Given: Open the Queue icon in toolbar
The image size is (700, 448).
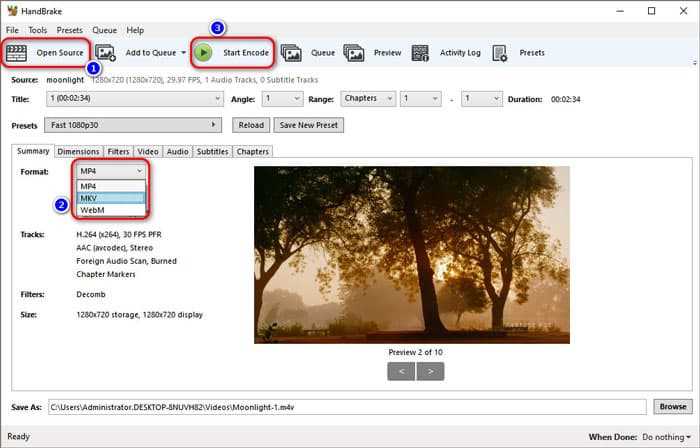Looking at the screenshot, I should click(292, 52).
